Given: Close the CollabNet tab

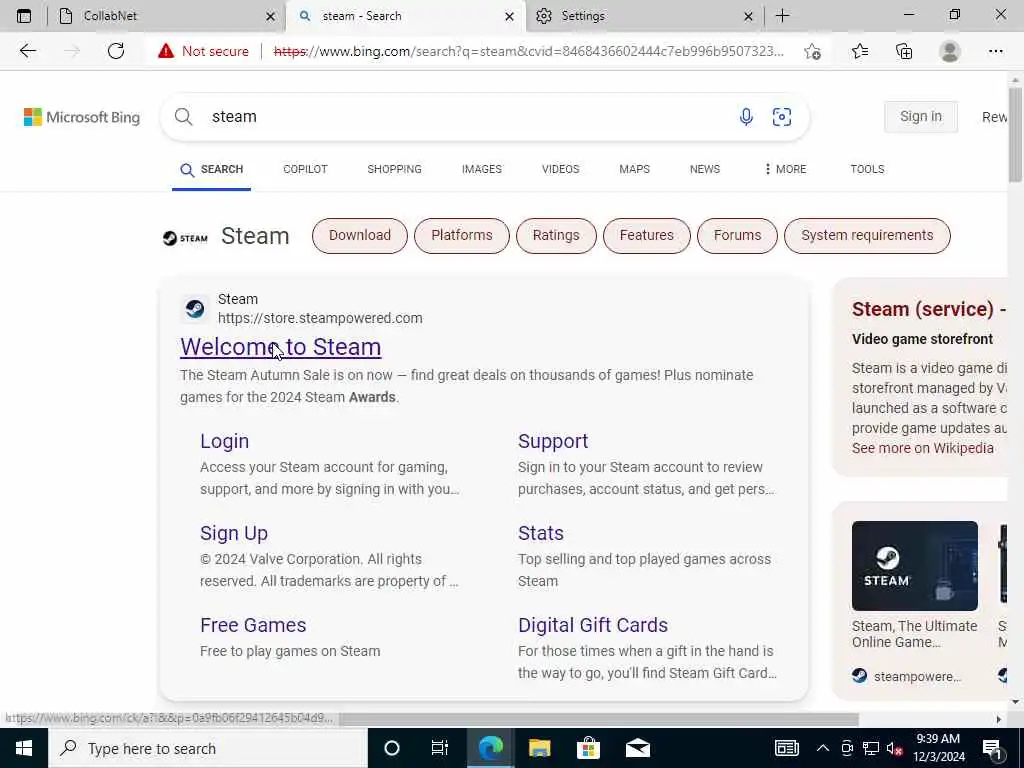Looking at the screenshot, I should point(270,16).
